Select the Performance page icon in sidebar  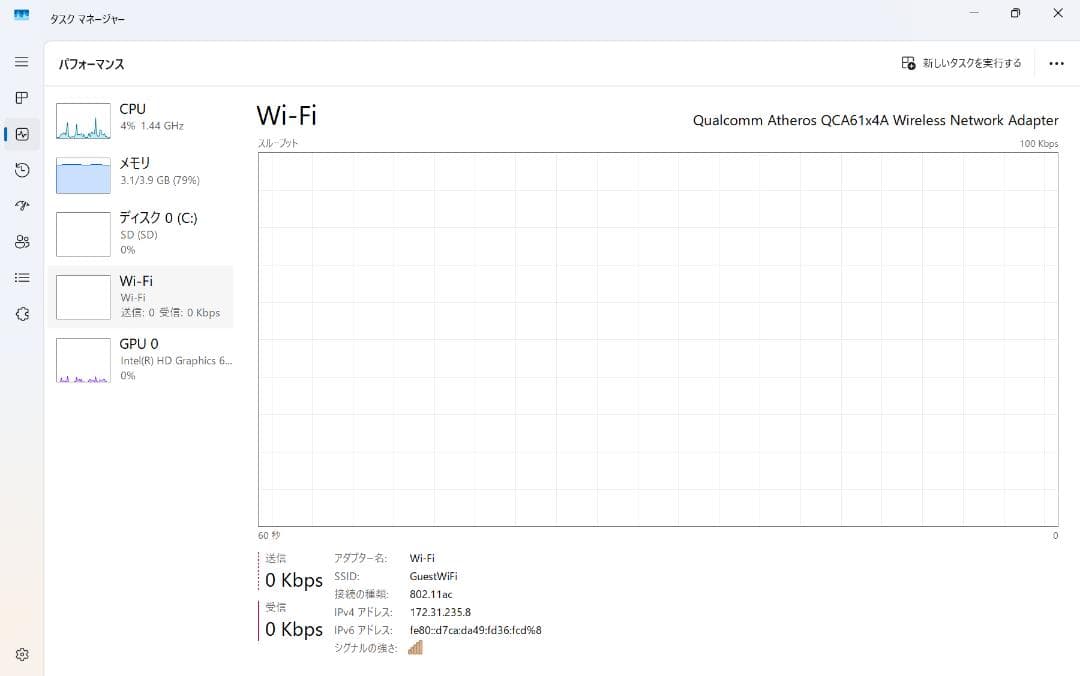pyautogui.click(x=21, y=134)
